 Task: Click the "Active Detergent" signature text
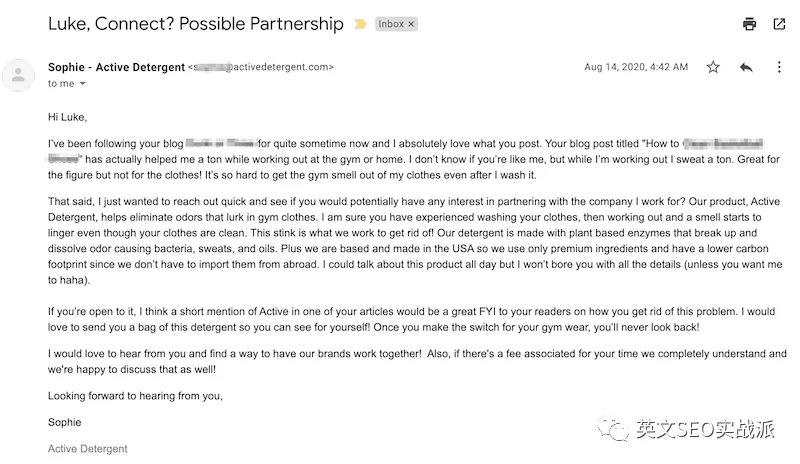click(87, 449)
